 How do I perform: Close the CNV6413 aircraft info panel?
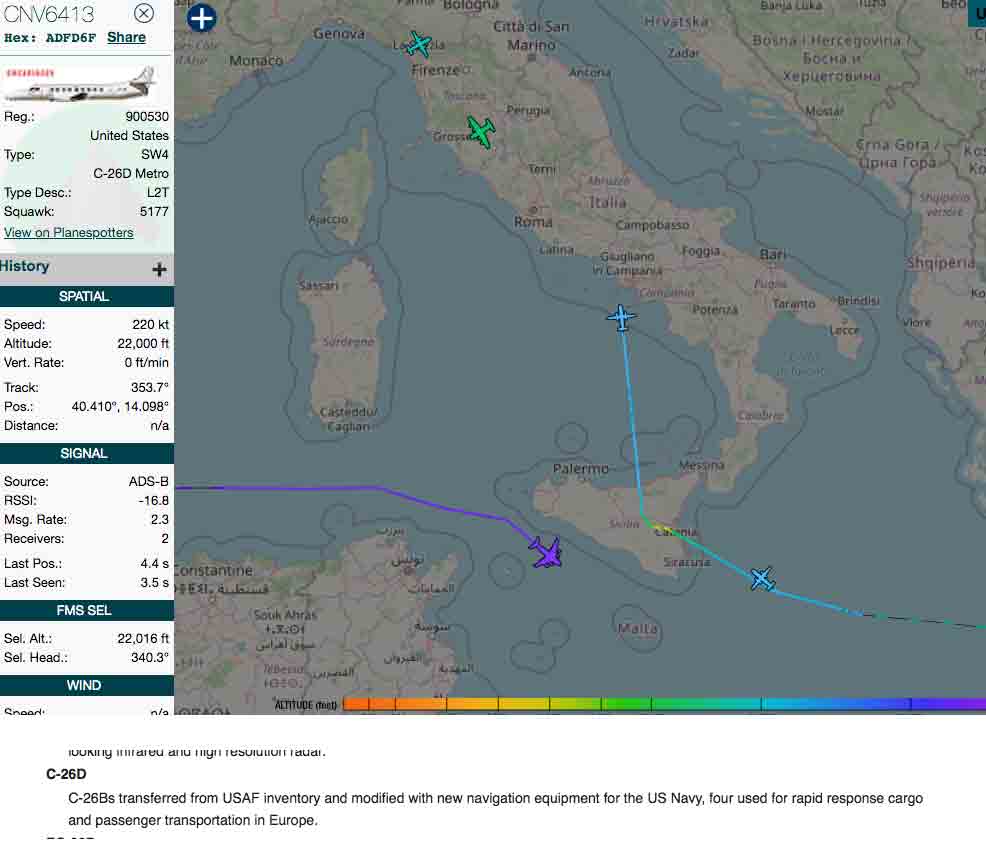(x=144, y=13)
